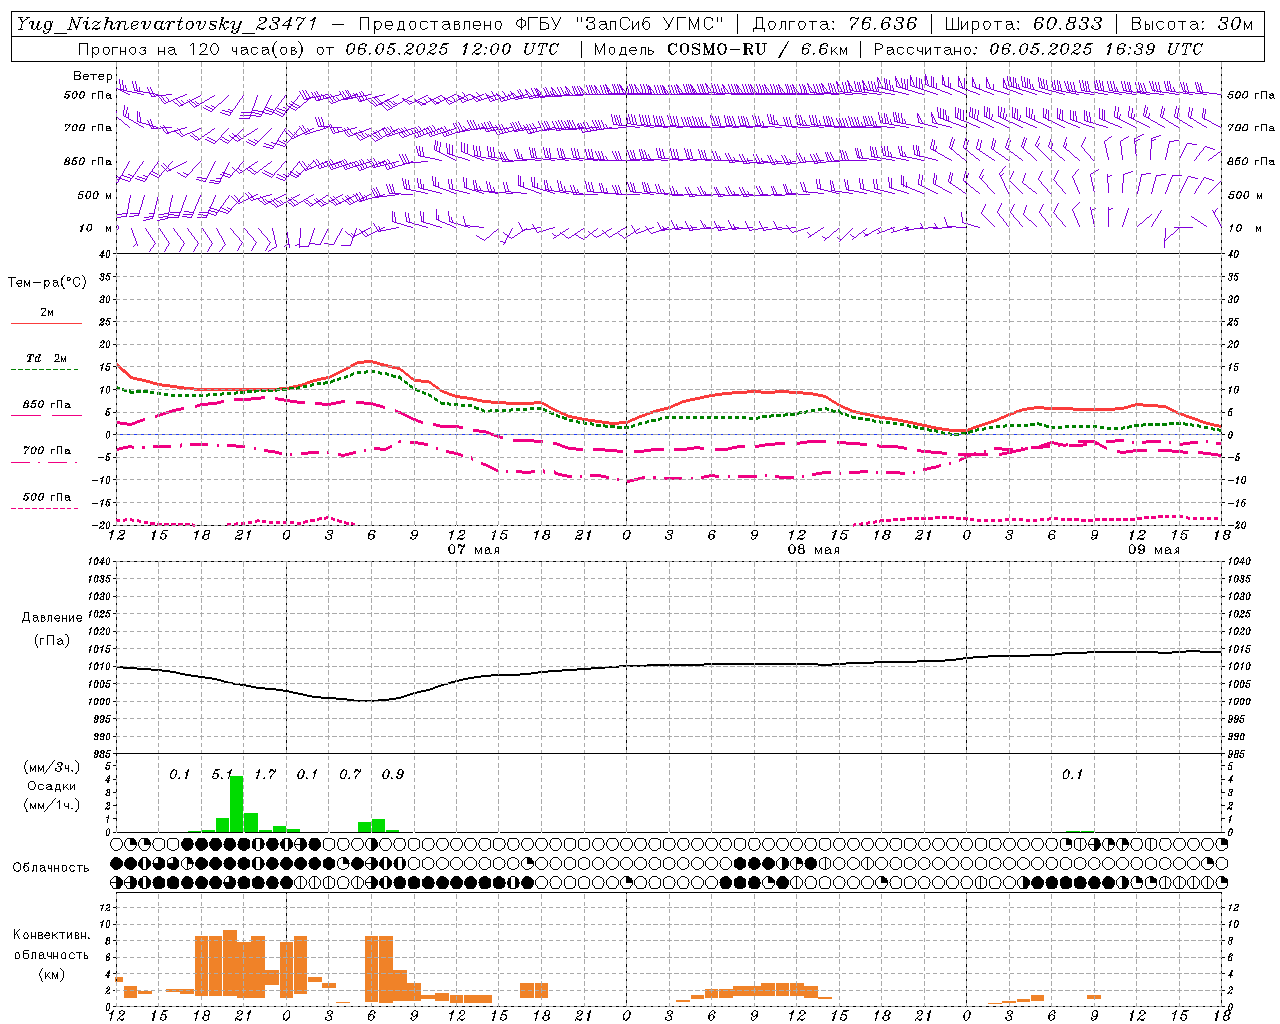Click the Ветер panel label

click(x=93, y=76)
